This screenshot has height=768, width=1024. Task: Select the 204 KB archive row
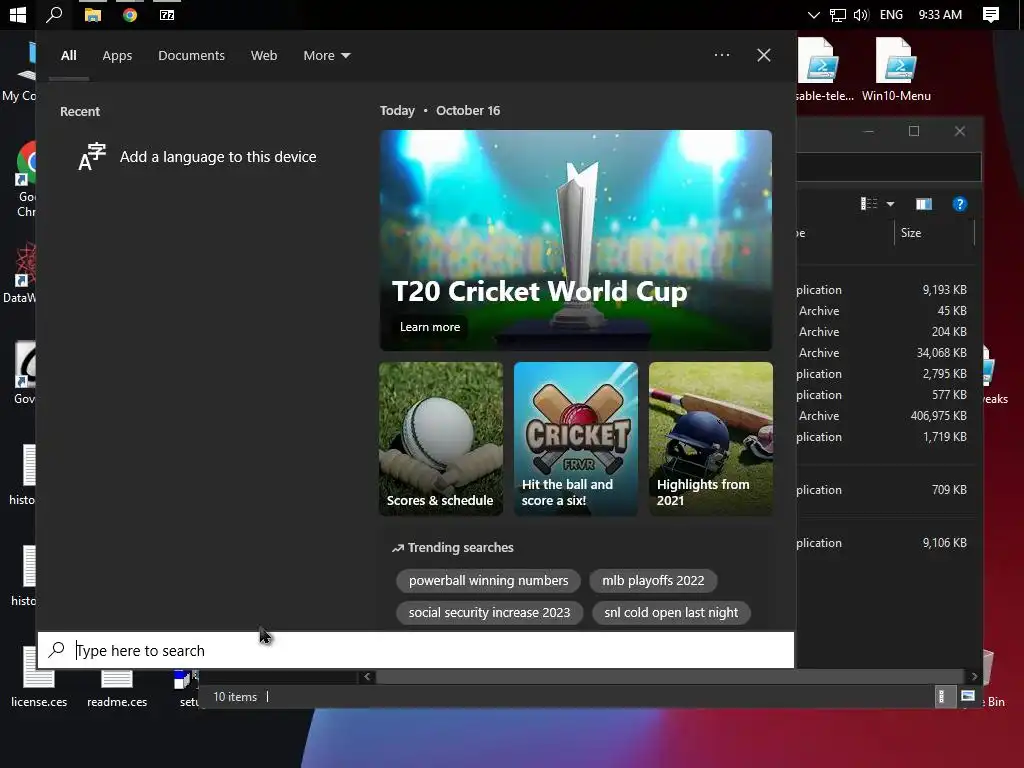pyautogui.click(x=884, y=332)
